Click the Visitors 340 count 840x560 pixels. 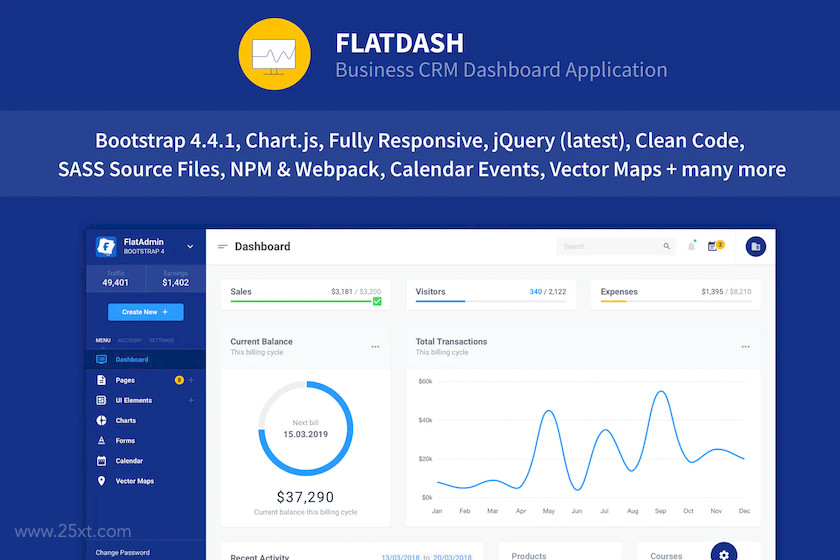pyautogui.click(x=535, y=292)
